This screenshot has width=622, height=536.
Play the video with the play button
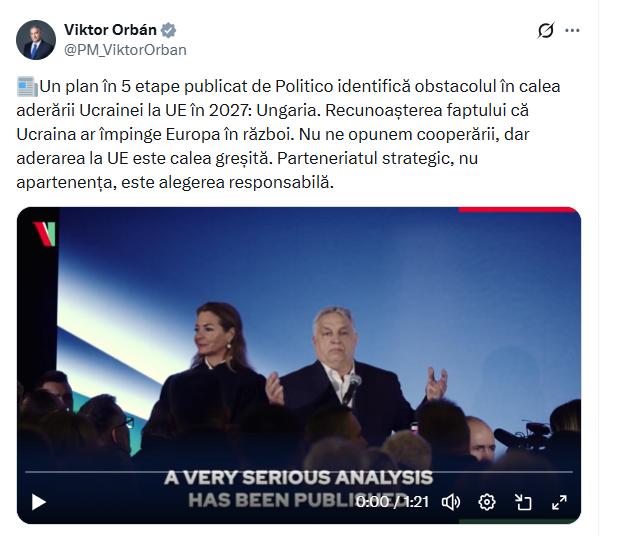click(x=38, y=502)
